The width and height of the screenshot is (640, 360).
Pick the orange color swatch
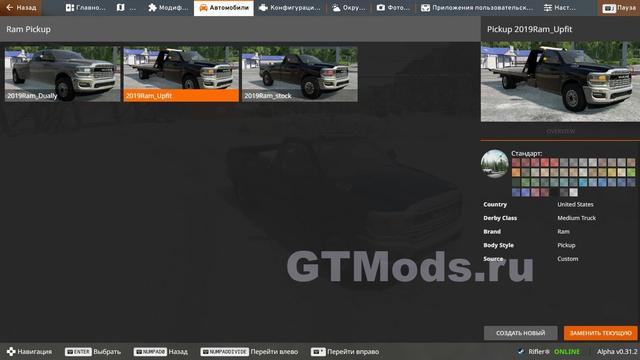point(516,173)
